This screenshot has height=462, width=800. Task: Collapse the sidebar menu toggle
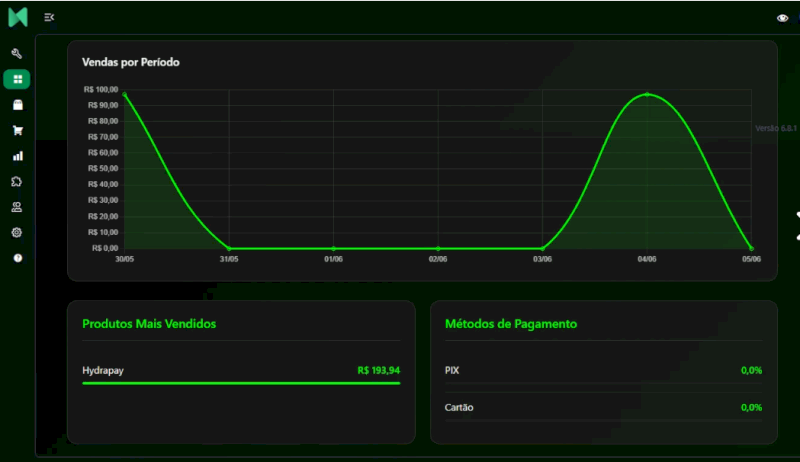tap(49, 17)
